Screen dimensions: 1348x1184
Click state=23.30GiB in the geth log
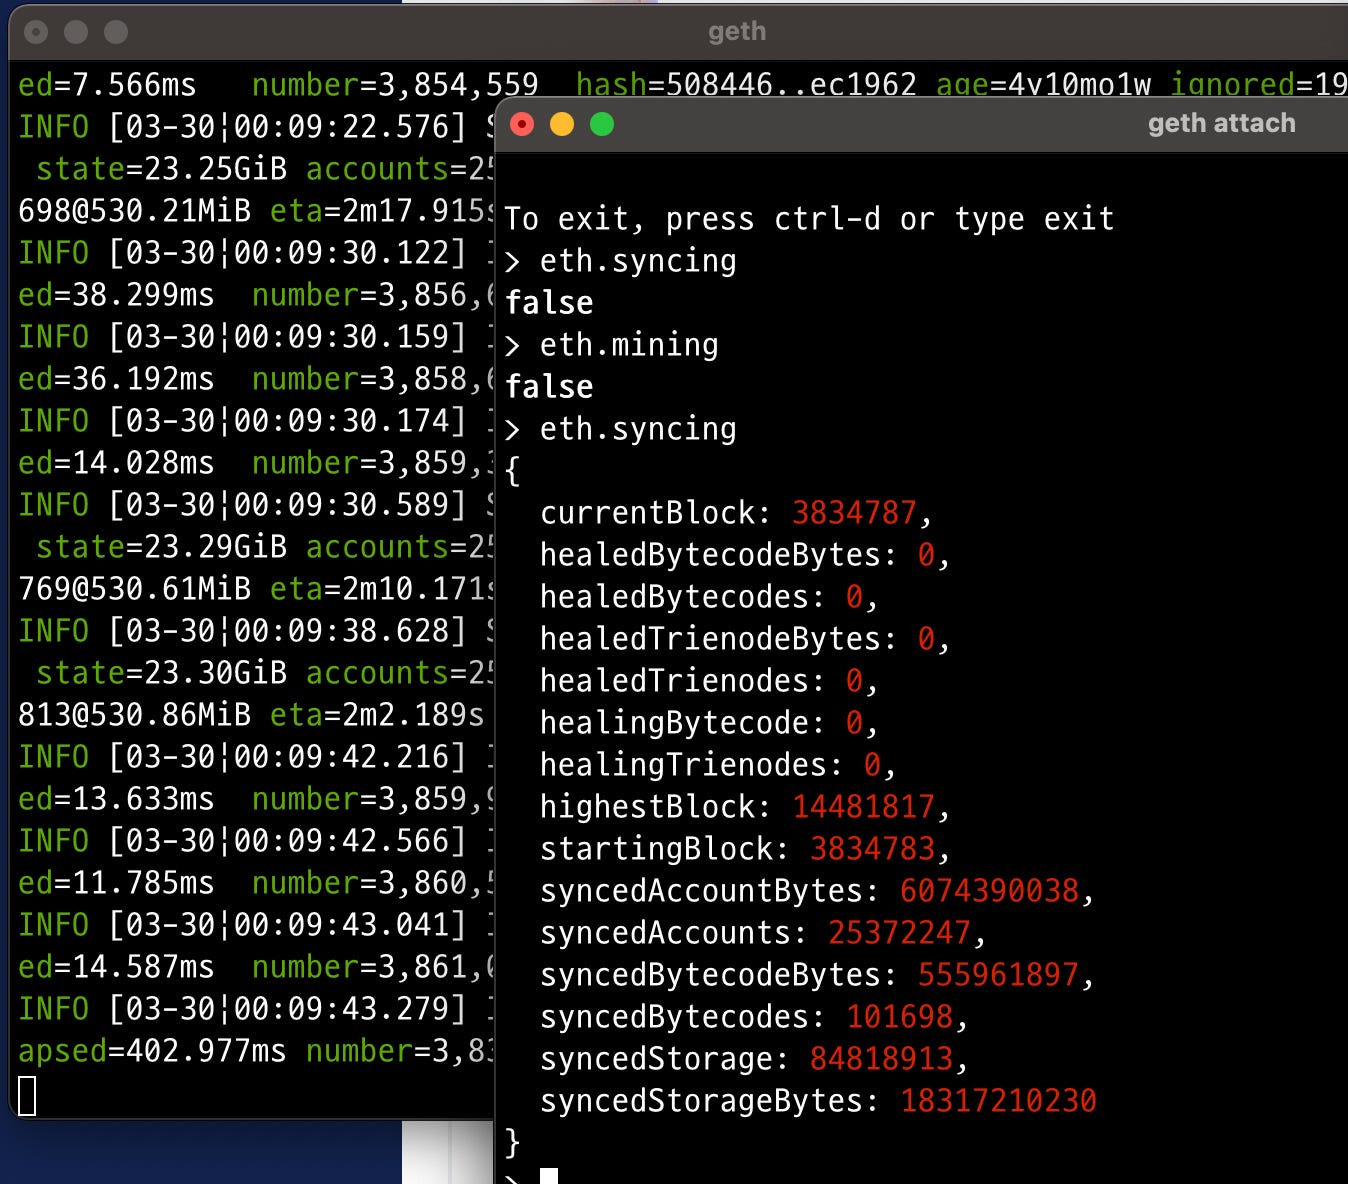162,673
